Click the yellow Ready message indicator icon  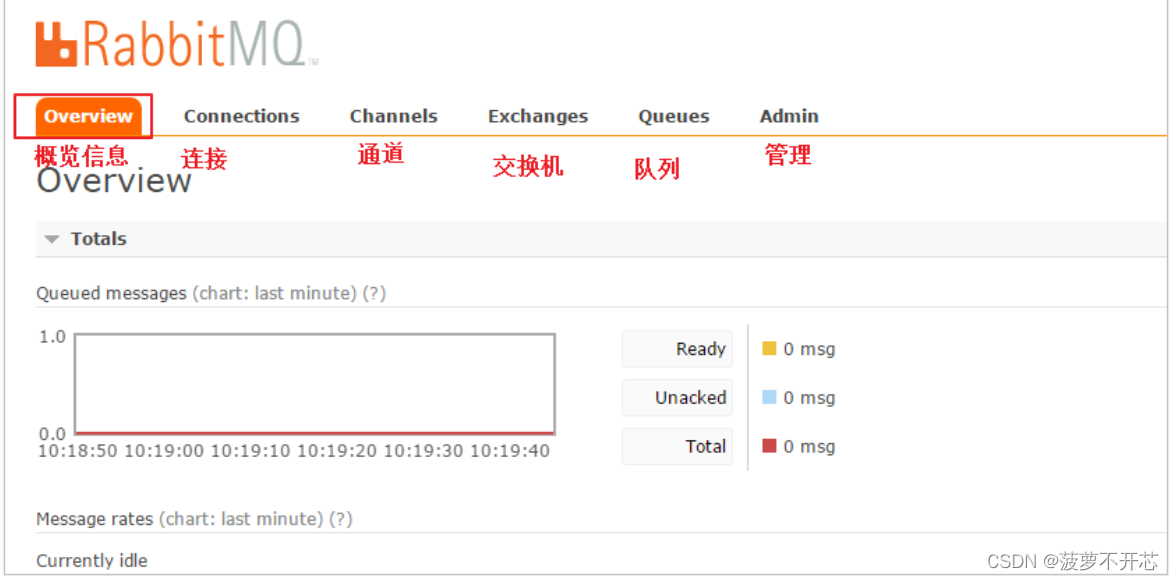[x=769, y=348]
